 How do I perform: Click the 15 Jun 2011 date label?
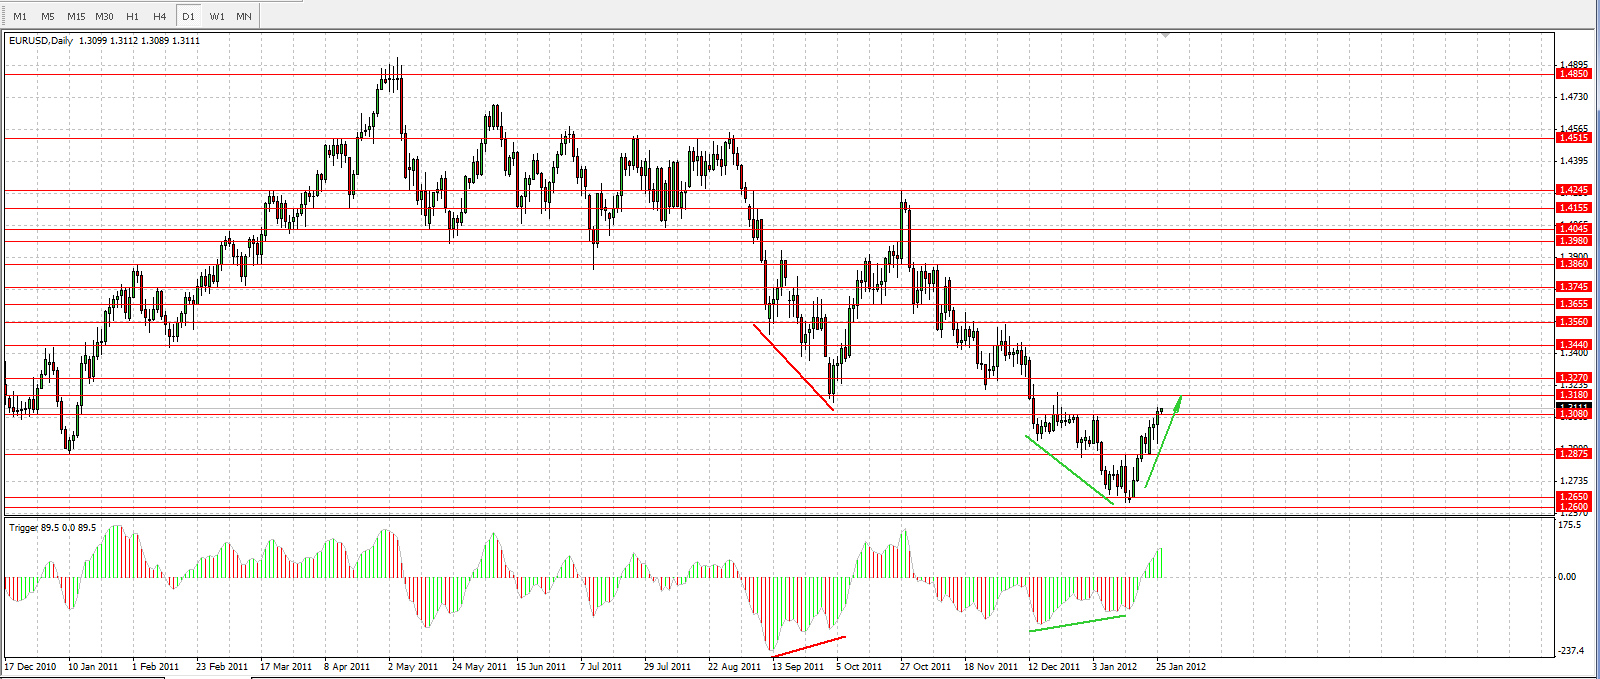(543, 667)
